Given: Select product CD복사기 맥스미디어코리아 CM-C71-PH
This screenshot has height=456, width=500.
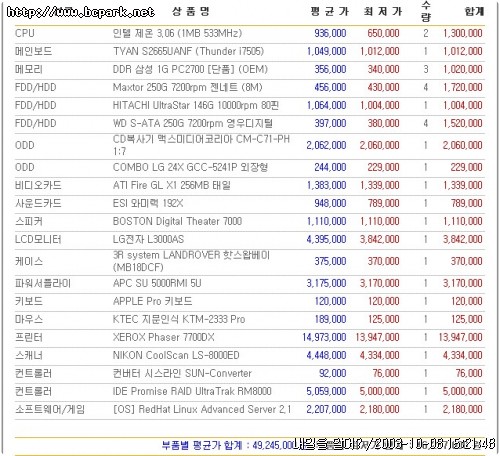Looking at the screenshot, I should pyautogui.click(x=201, y=145).
